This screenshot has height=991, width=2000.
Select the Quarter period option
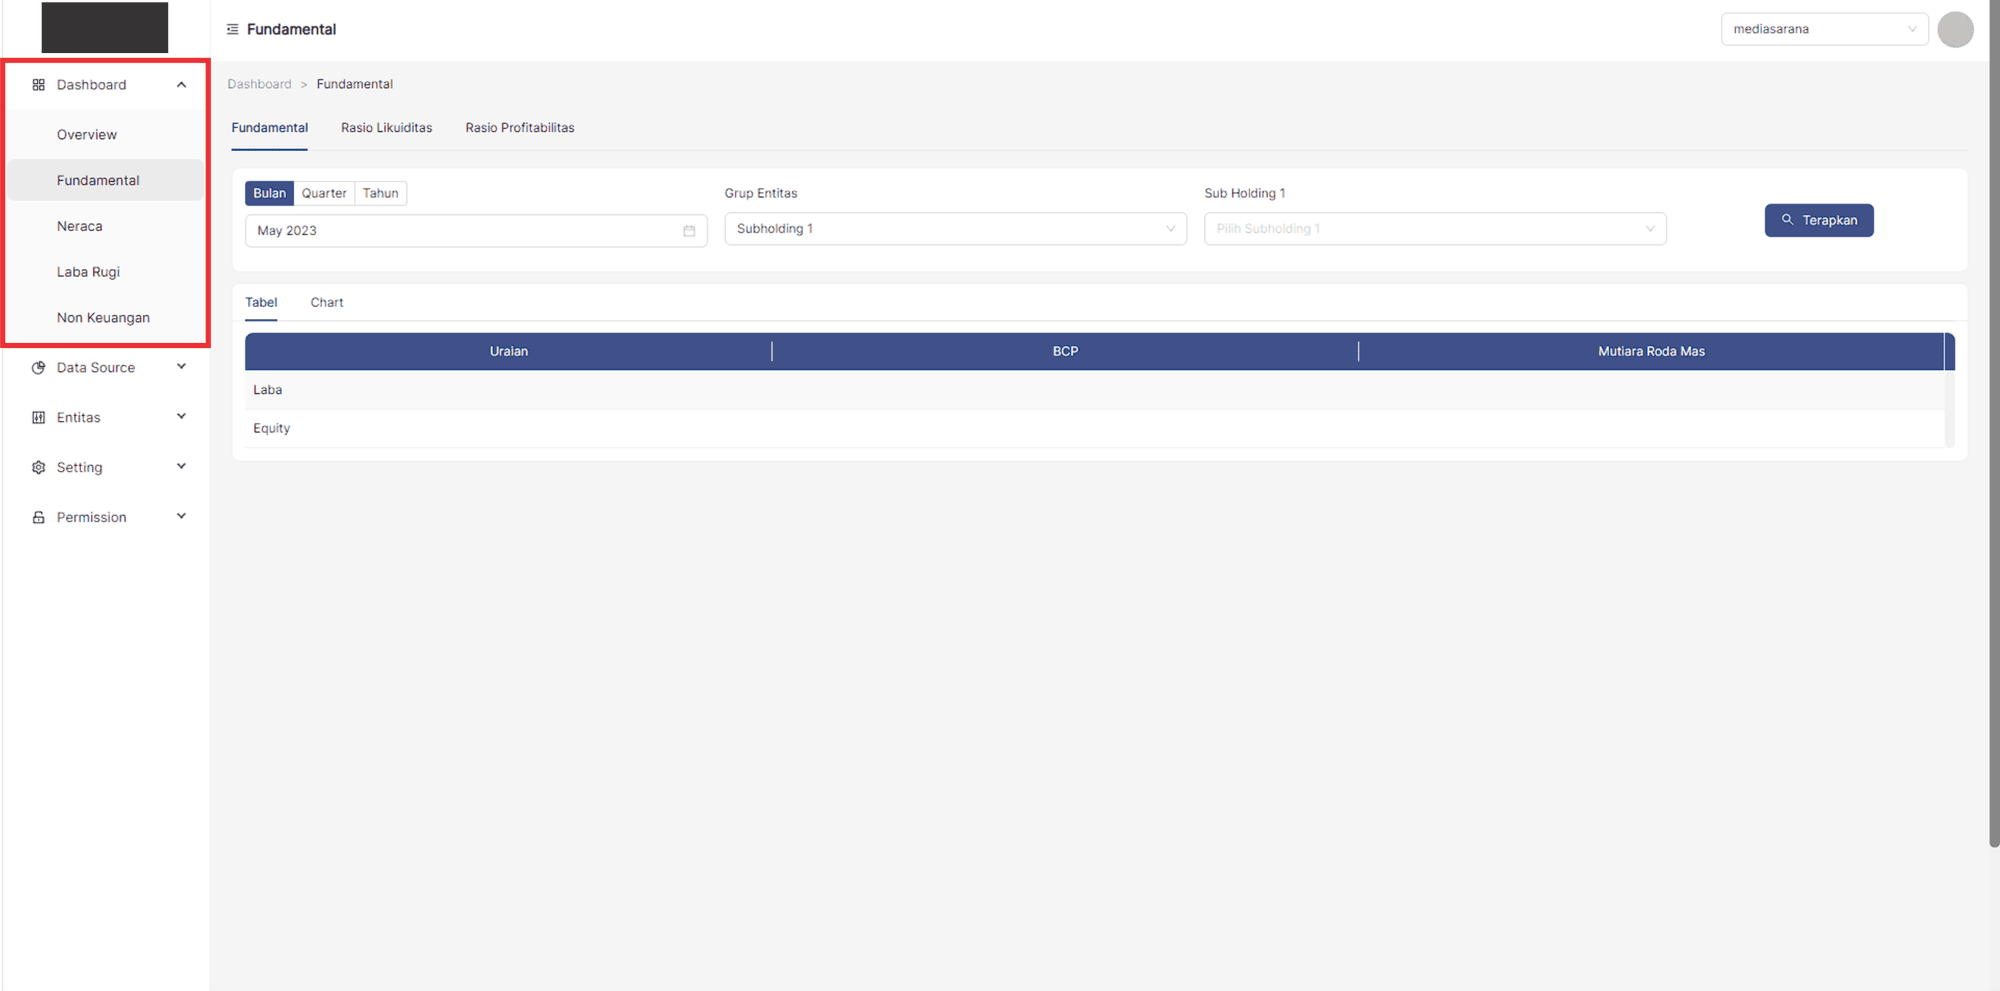(323, 193)
